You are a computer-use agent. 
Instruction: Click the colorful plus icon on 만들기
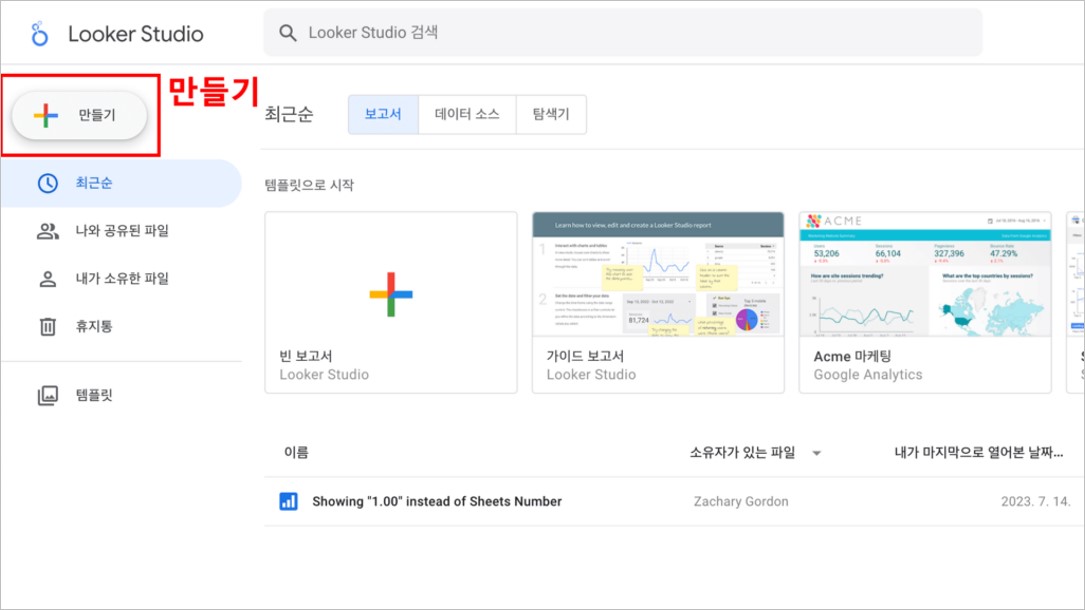pos(46,115)
